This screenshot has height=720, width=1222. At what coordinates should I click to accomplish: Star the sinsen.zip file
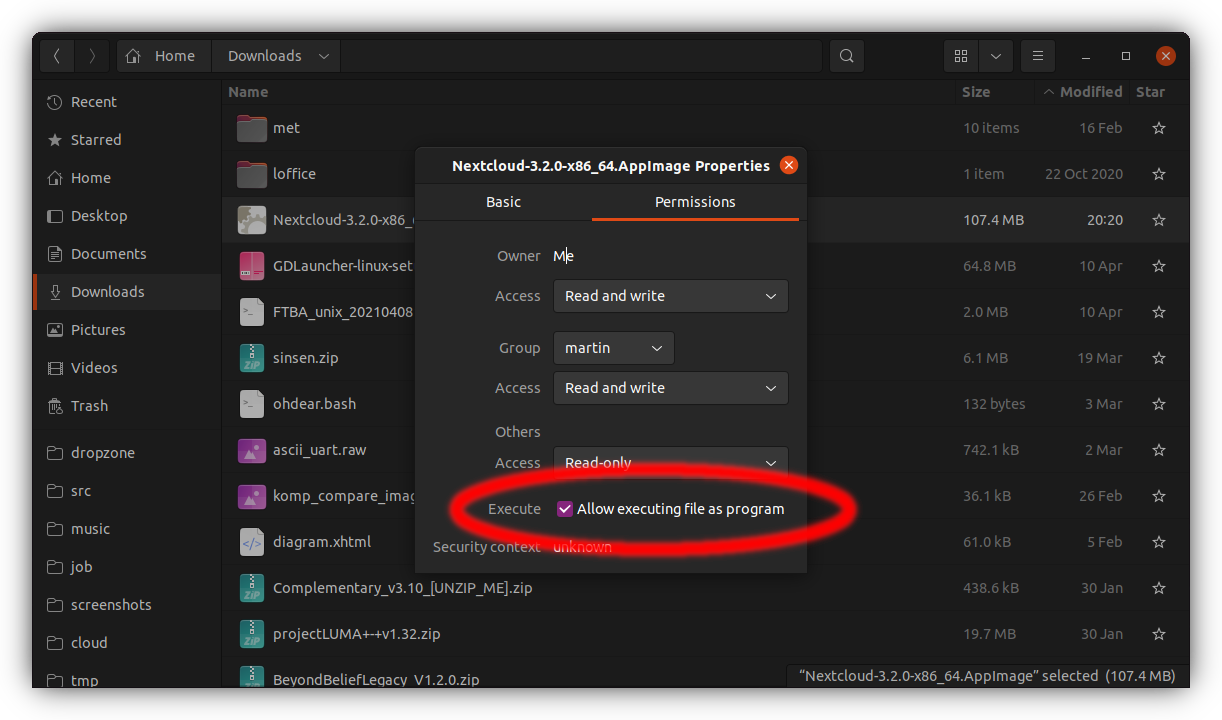pyautogui.click(x=1159, y=358)
